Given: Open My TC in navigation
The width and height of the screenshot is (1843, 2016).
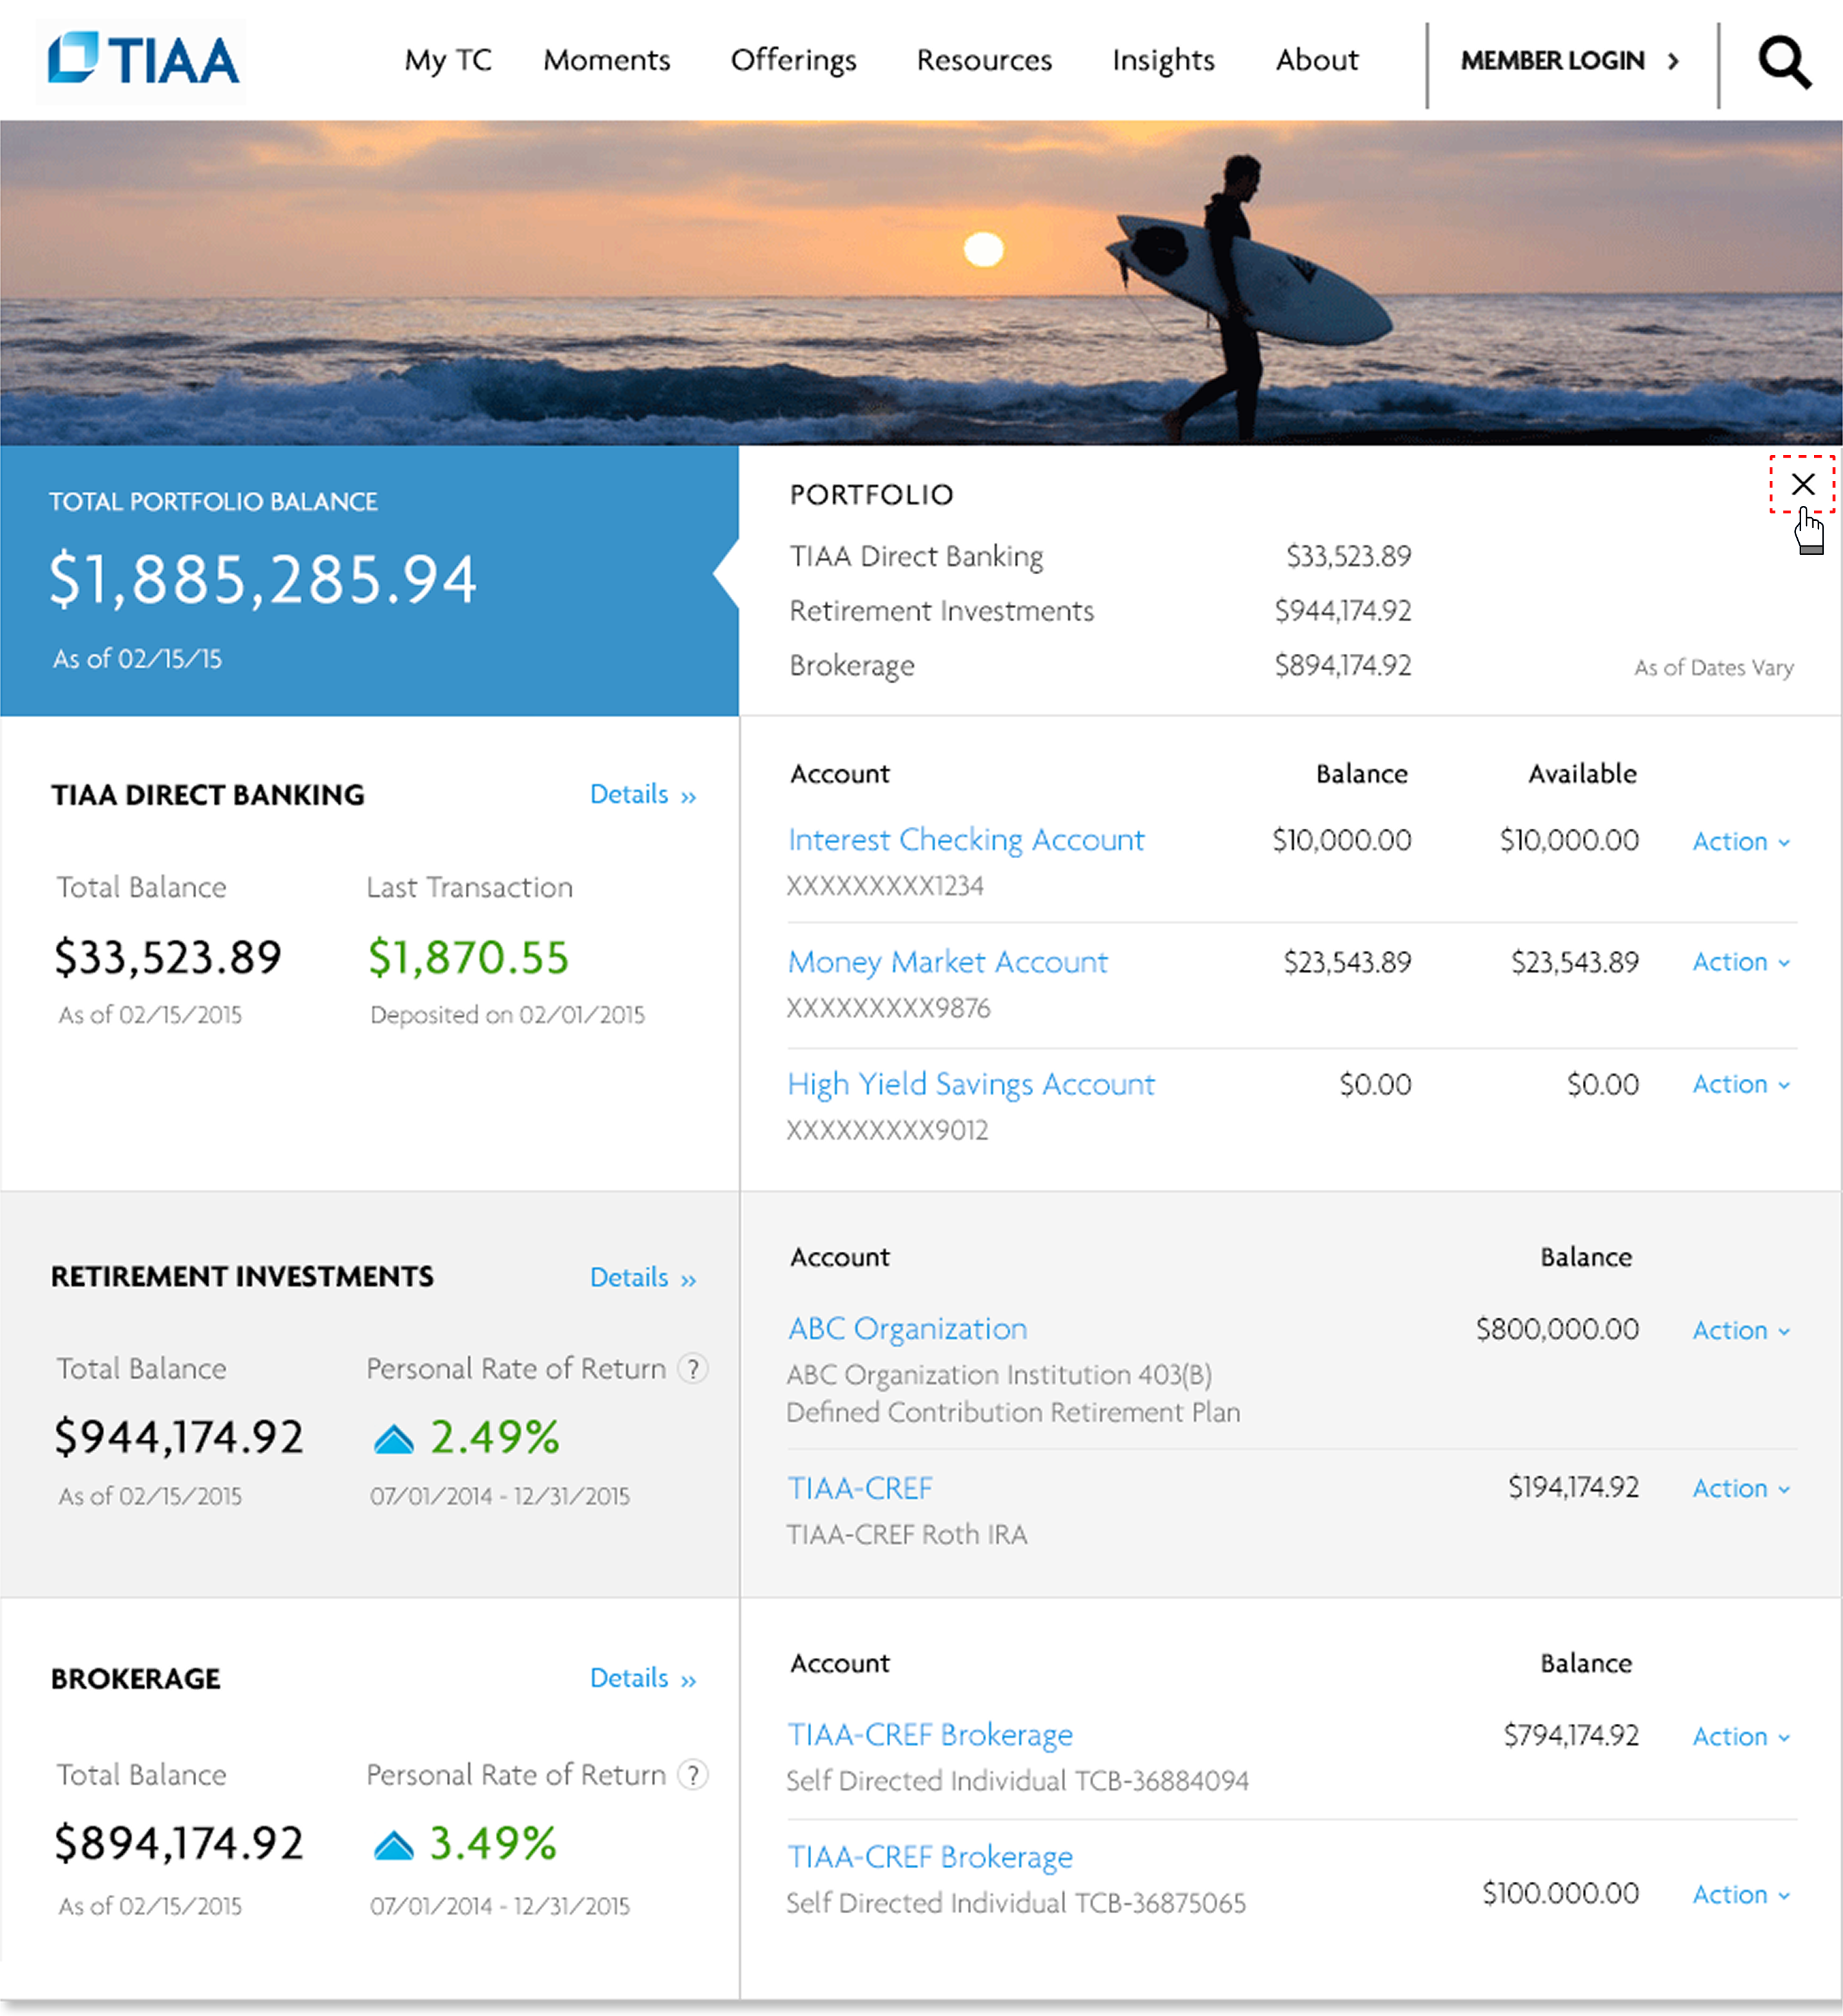Looking at the screenshot, I should pos(448,60).
